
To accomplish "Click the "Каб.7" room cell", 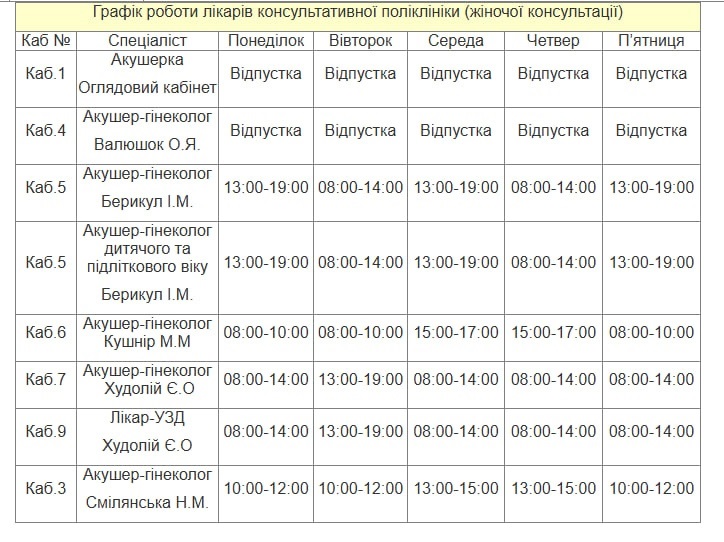I will click(x=45, y=379).
